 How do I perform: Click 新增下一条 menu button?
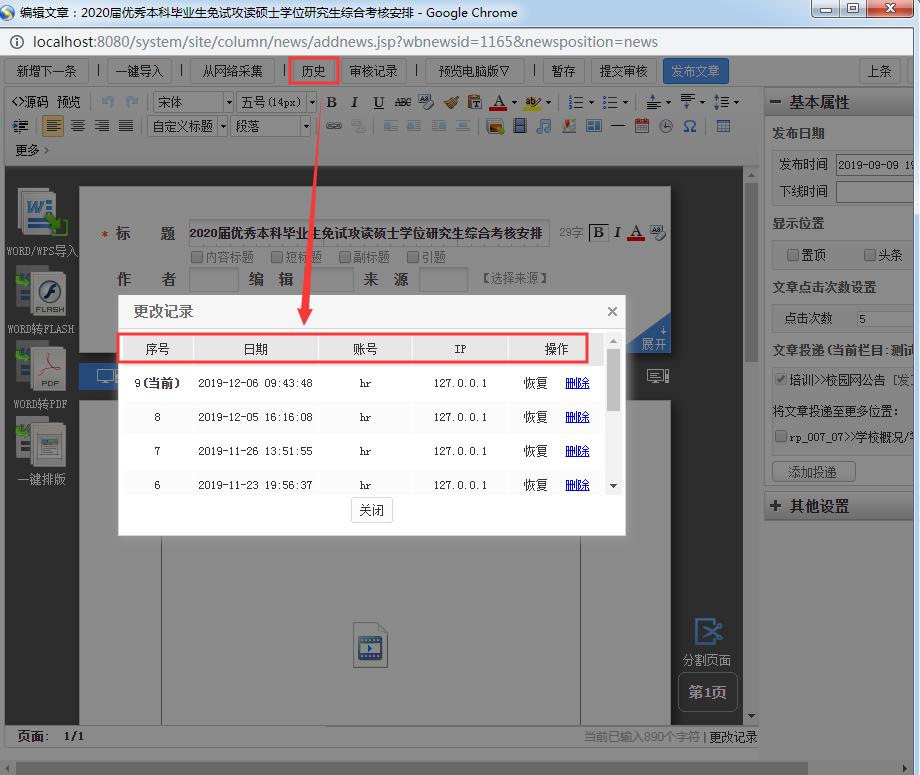pos(46,71)
